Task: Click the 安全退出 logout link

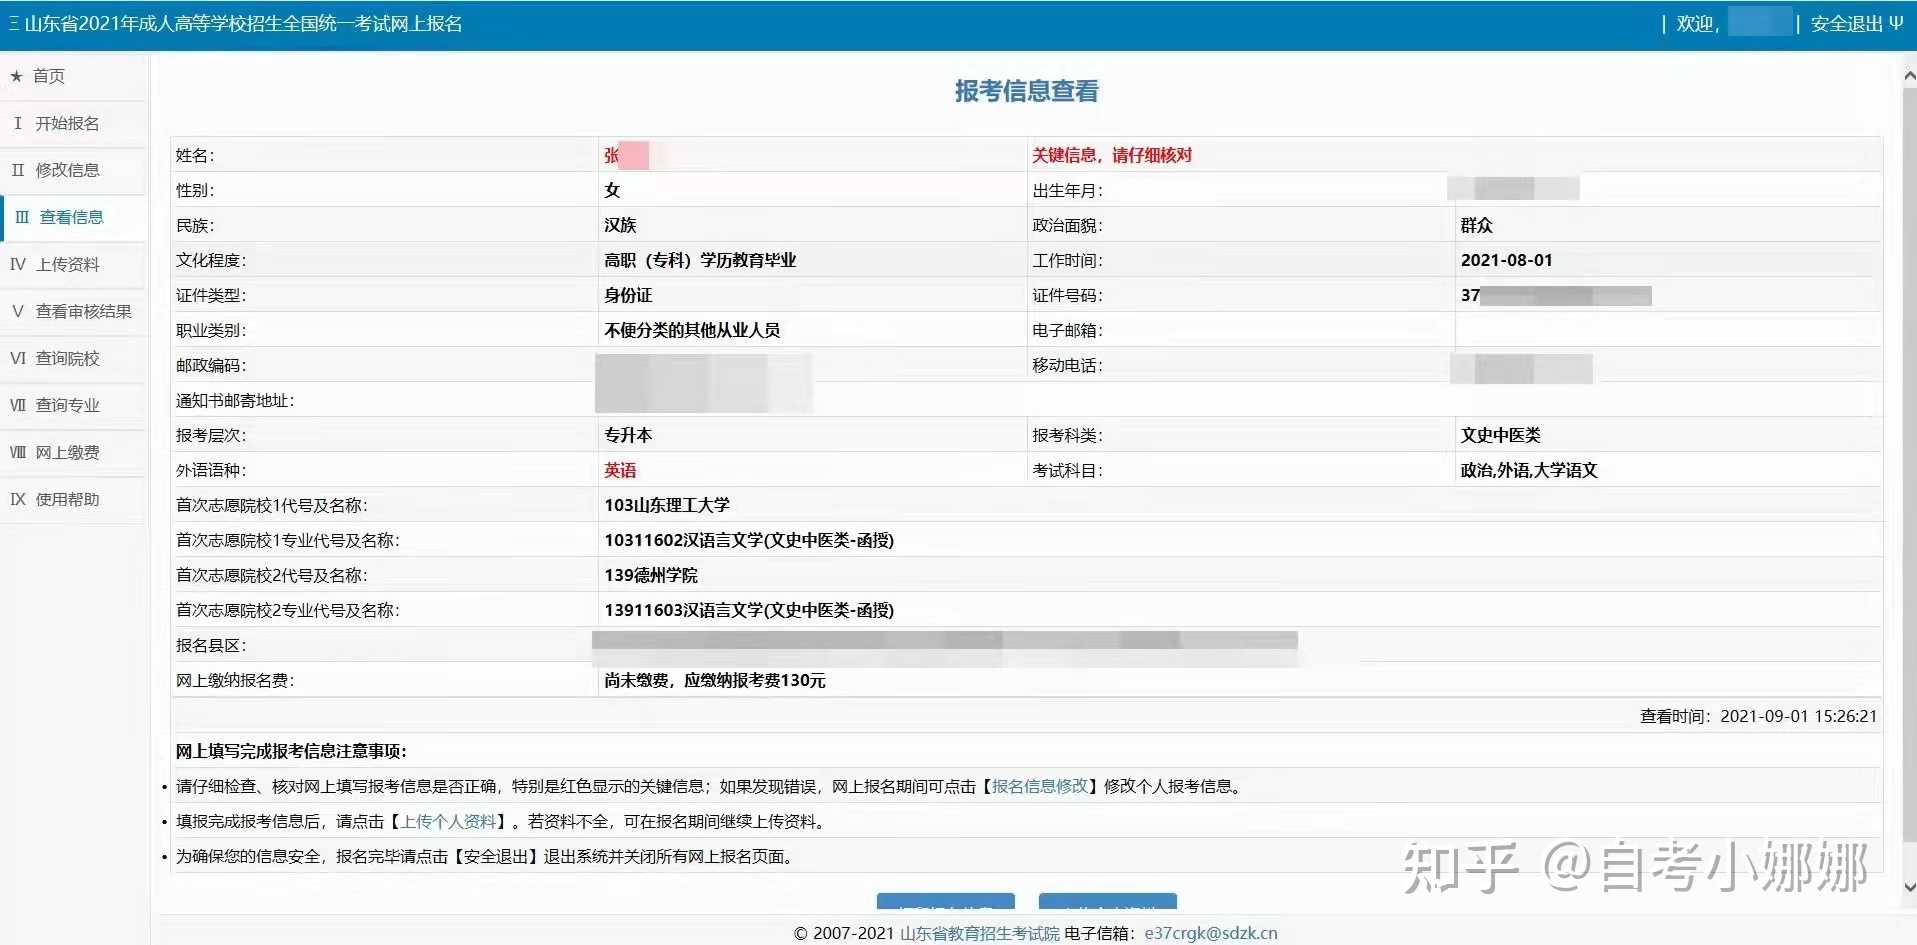Action: tap(1856, 24)
